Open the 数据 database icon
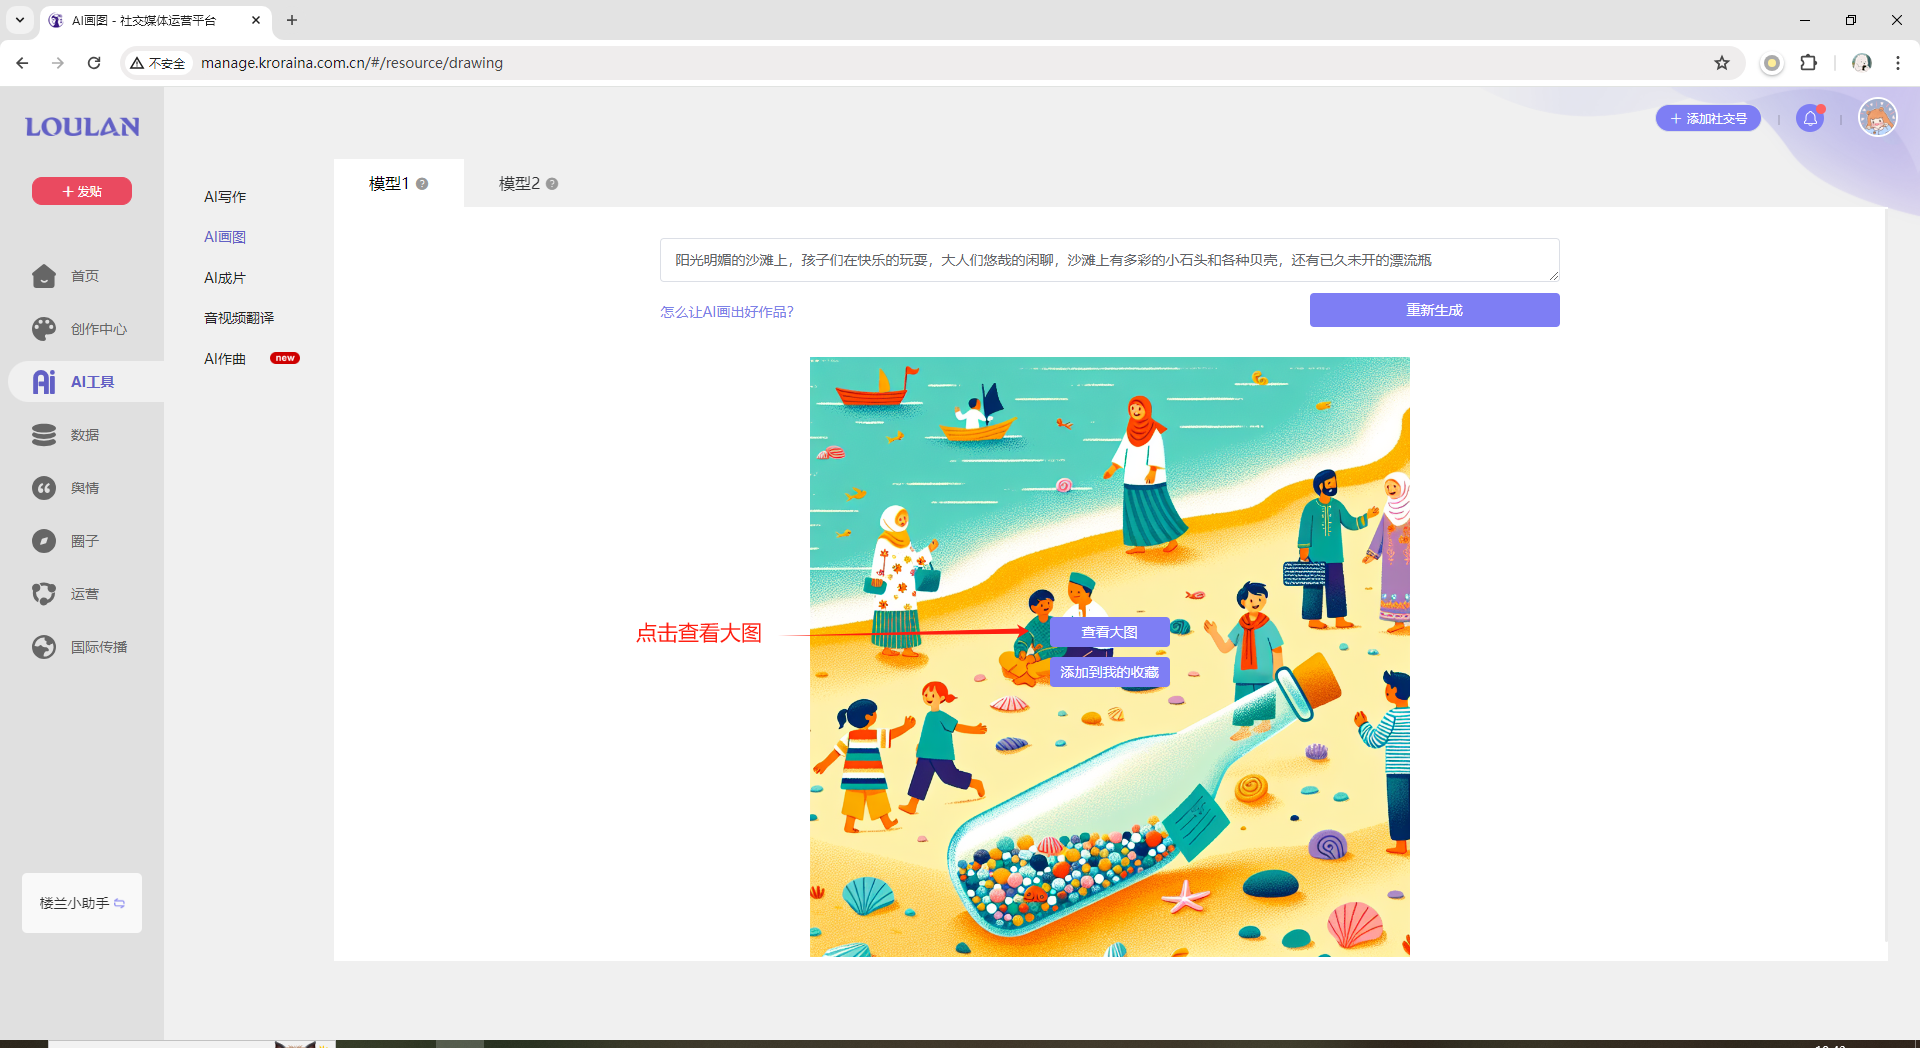Image resolution: width=1920 pixels, height=1048 pixels. pyautogui.click(x=44, y=435)
